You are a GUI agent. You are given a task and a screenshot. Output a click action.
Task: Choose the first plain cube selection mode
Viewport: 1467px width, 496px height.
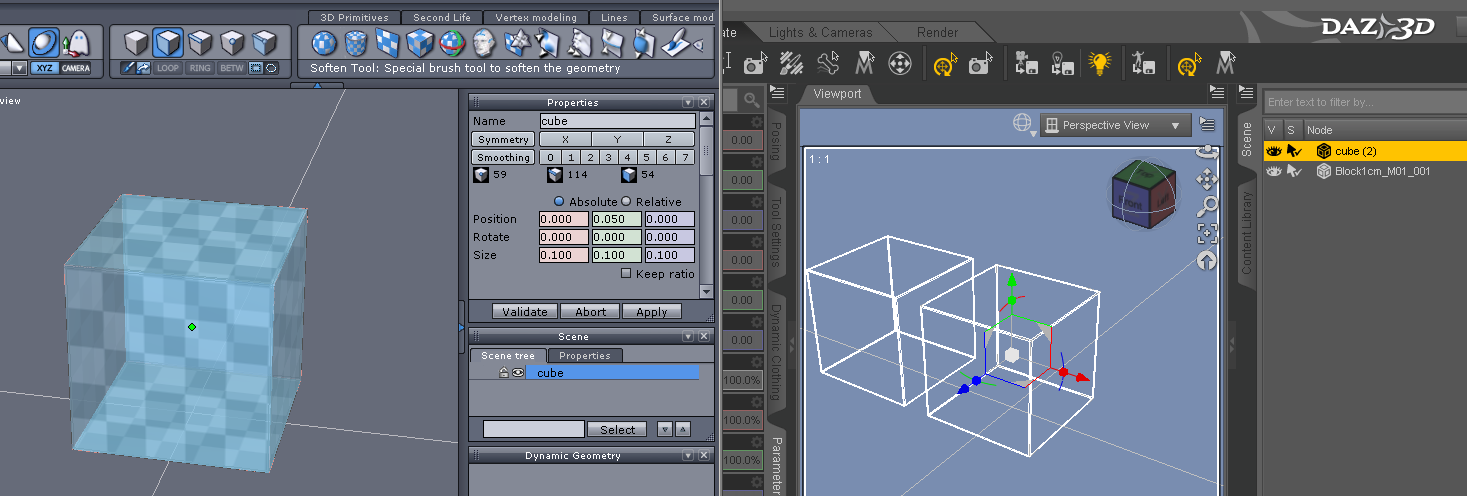pyautogui.click(x=136, y=42)
